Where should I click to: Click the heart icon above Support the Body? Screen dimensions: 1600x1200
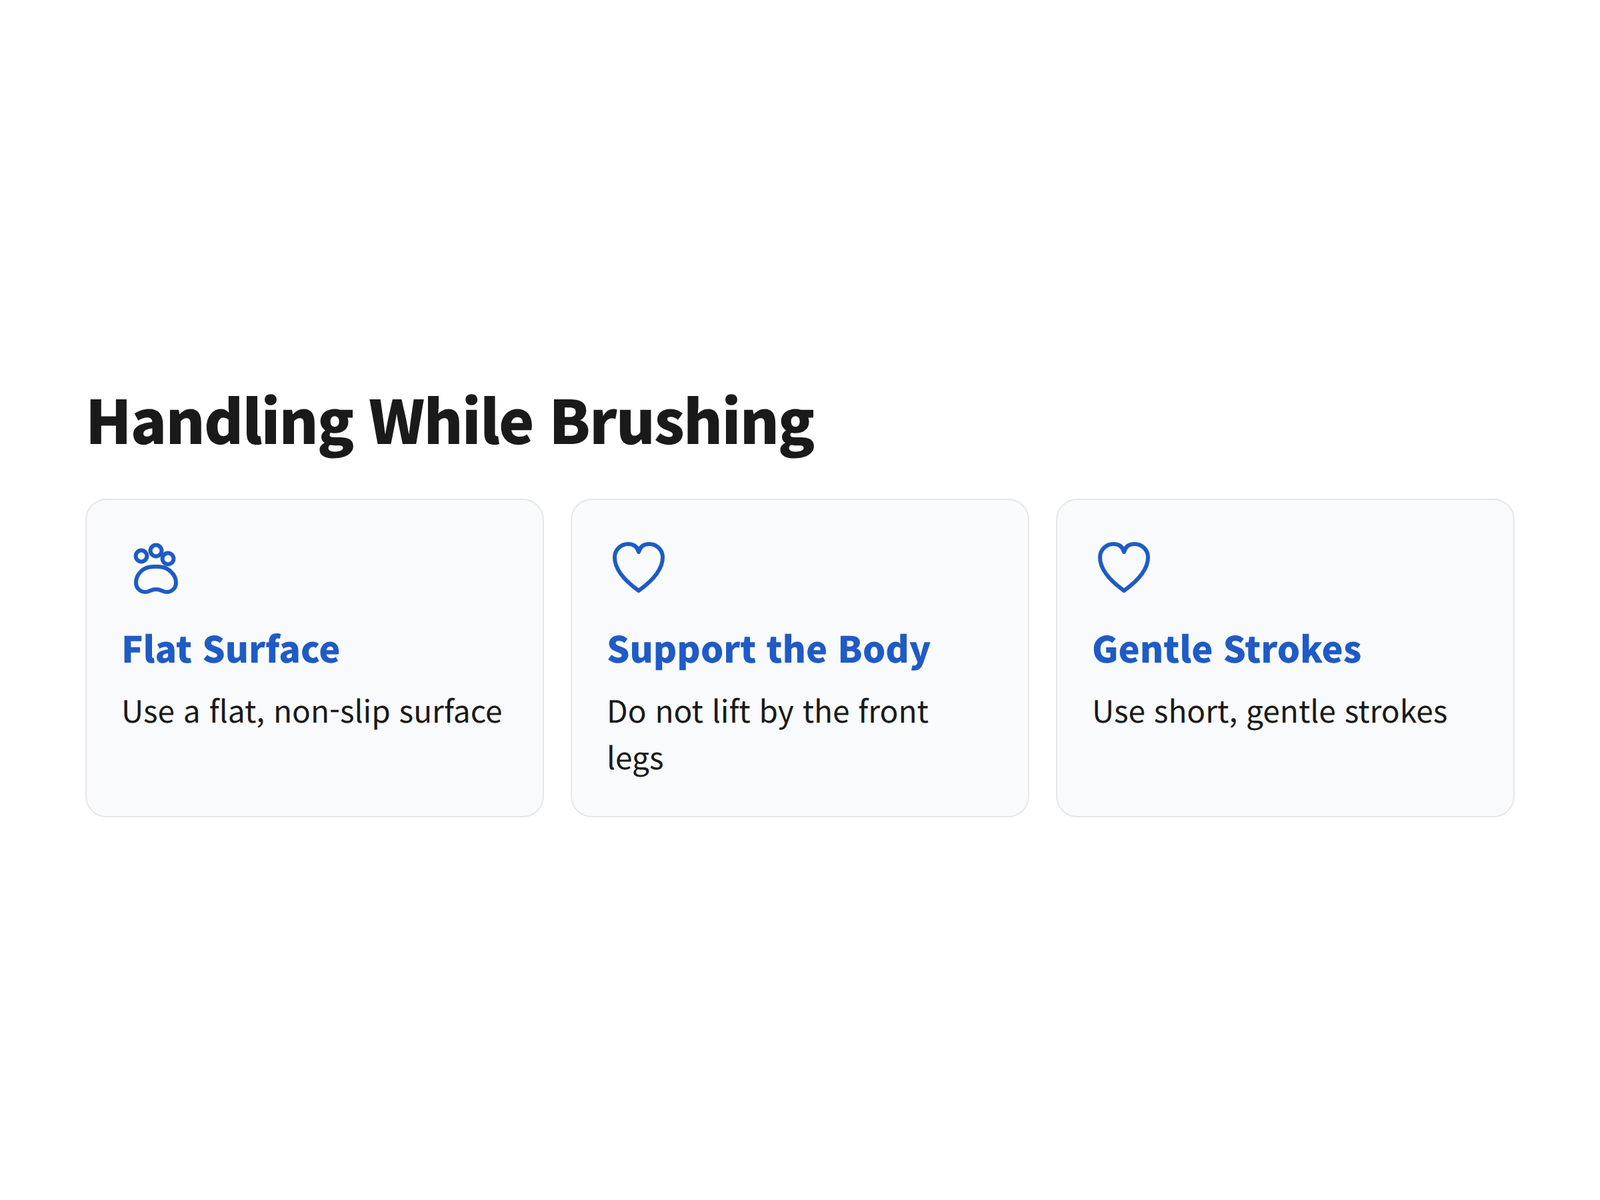638,567
